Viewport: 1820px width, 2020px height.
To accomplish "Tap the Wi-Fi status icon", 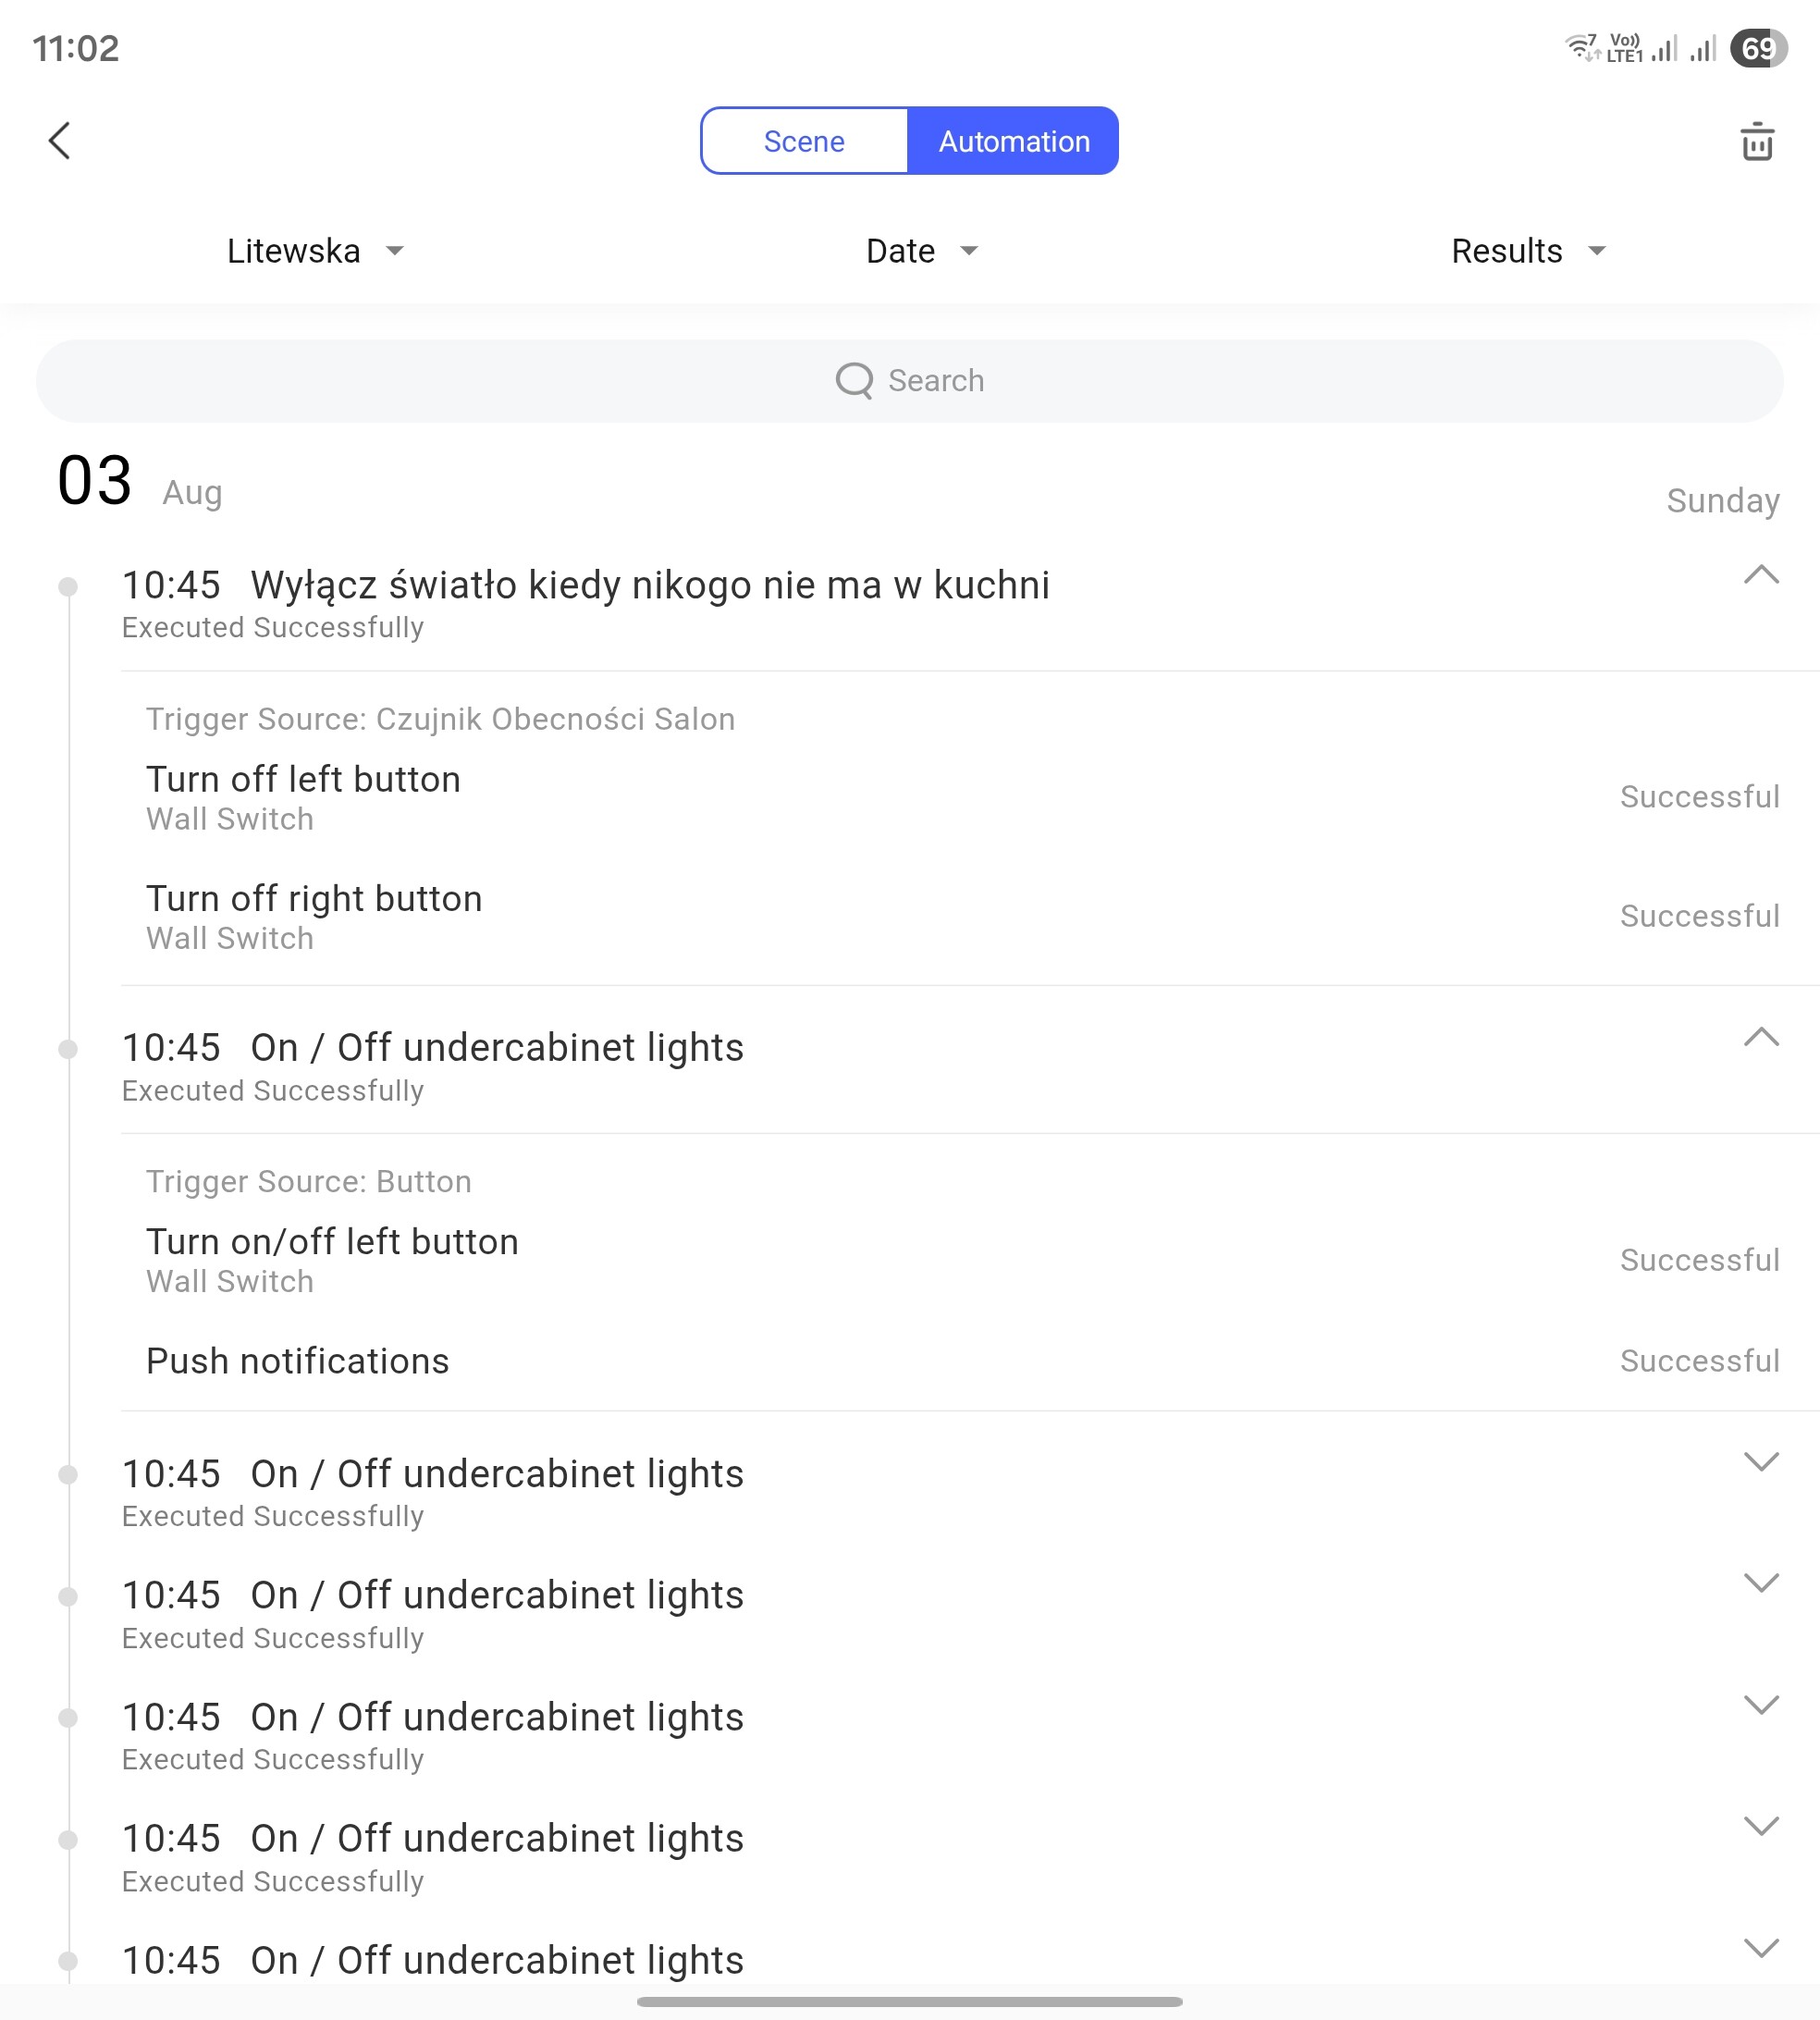I will [1581, 47].
